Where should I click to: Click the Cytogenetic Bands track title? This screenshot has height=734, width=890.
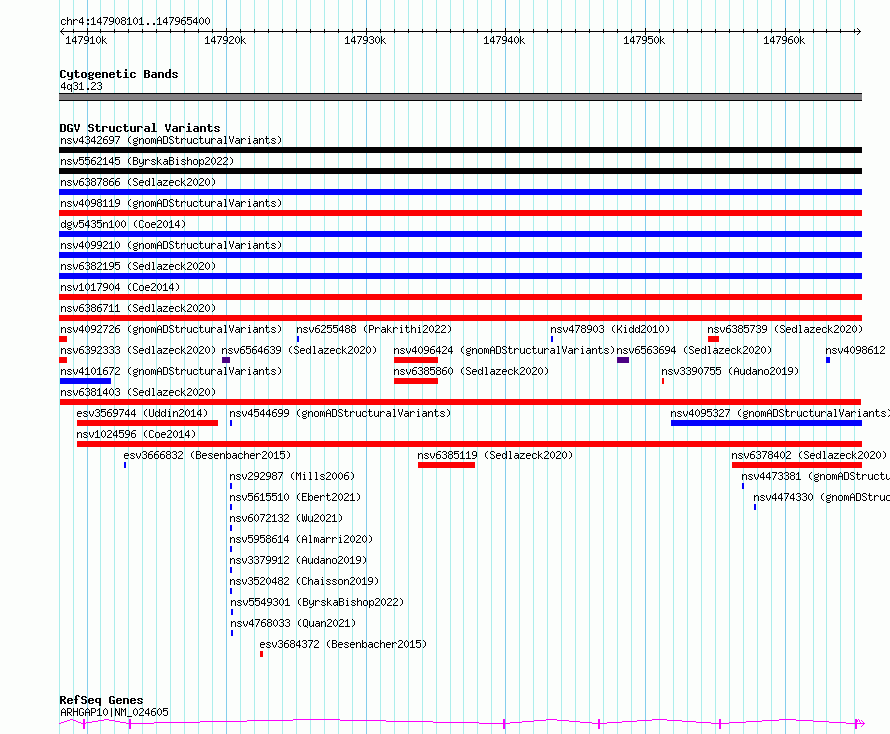(x=119, y=74)
